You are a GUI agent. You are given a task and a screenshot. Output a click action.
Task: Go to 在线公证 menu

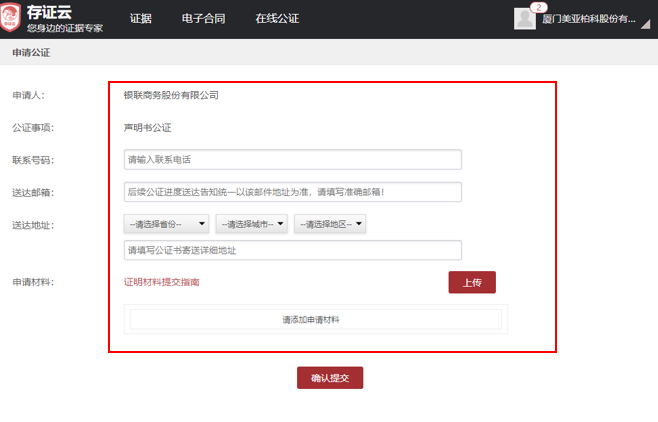click(277, 18)
